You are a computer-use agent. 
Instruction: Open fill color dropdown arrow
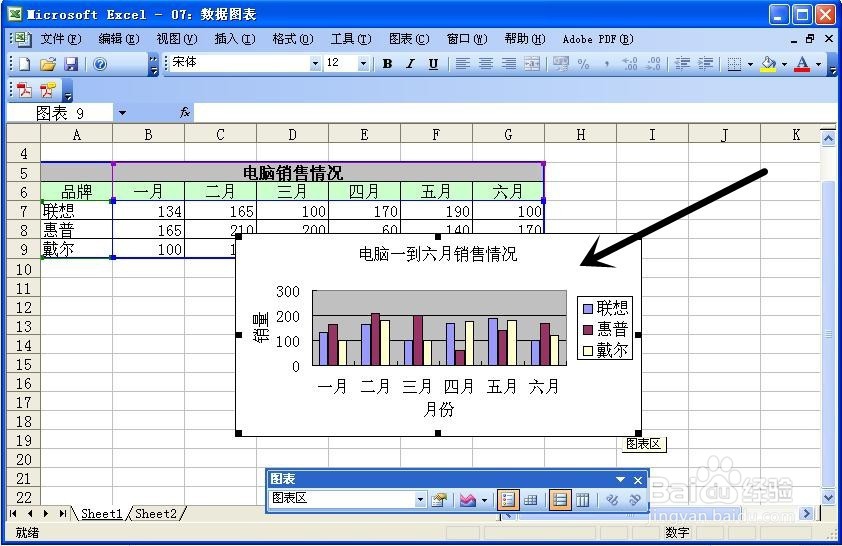point(785,64)
